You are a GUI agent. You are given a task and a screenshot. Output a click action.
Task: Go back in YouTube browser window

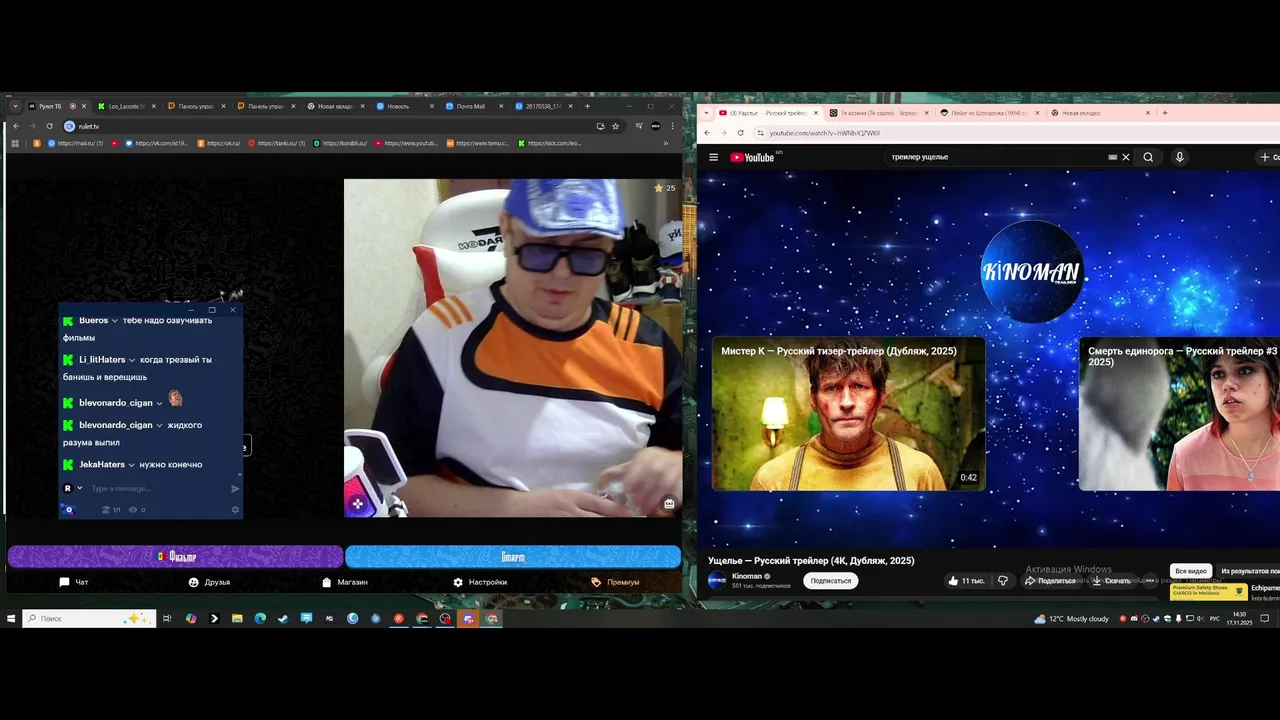[707, 133]
